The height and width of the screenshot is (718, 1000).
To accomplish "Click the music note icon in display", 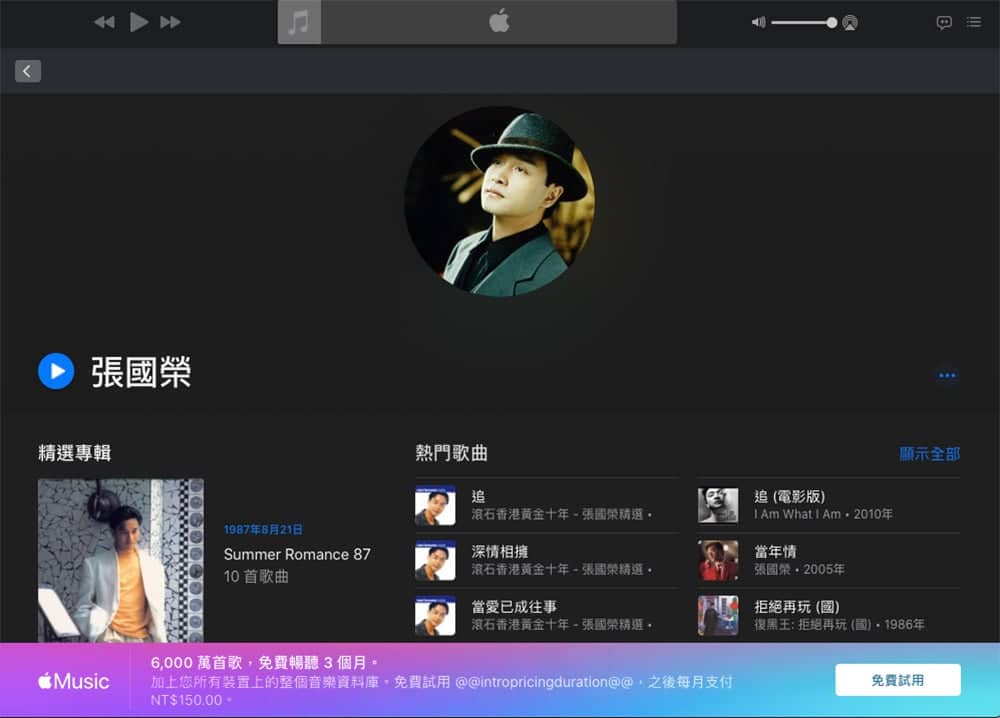I will point(299,22).
